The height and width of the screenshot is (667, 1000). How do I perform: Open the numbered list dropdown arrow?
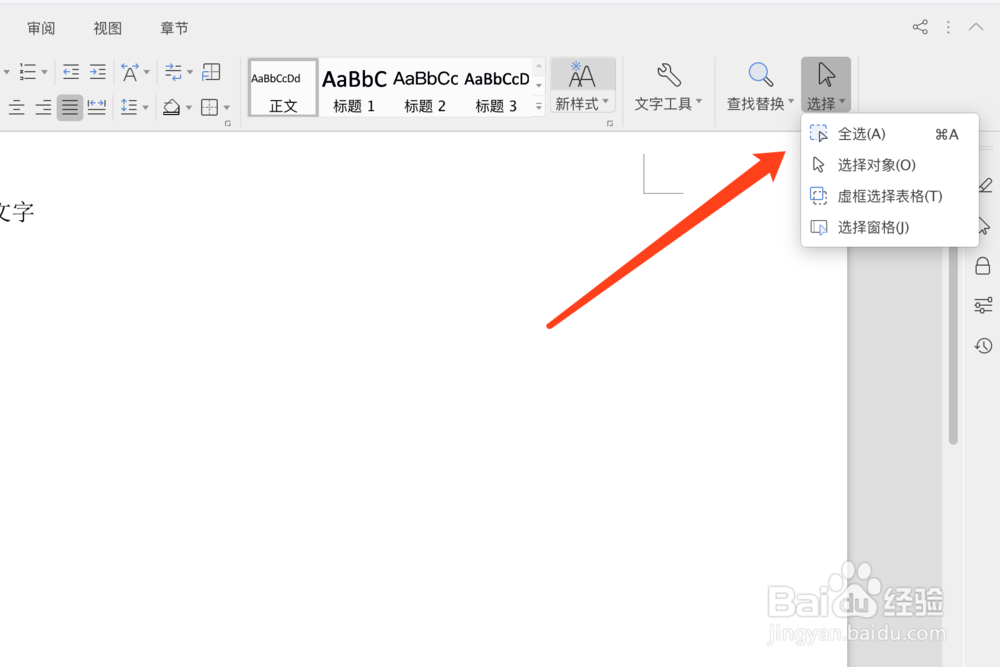click(45, 72)
